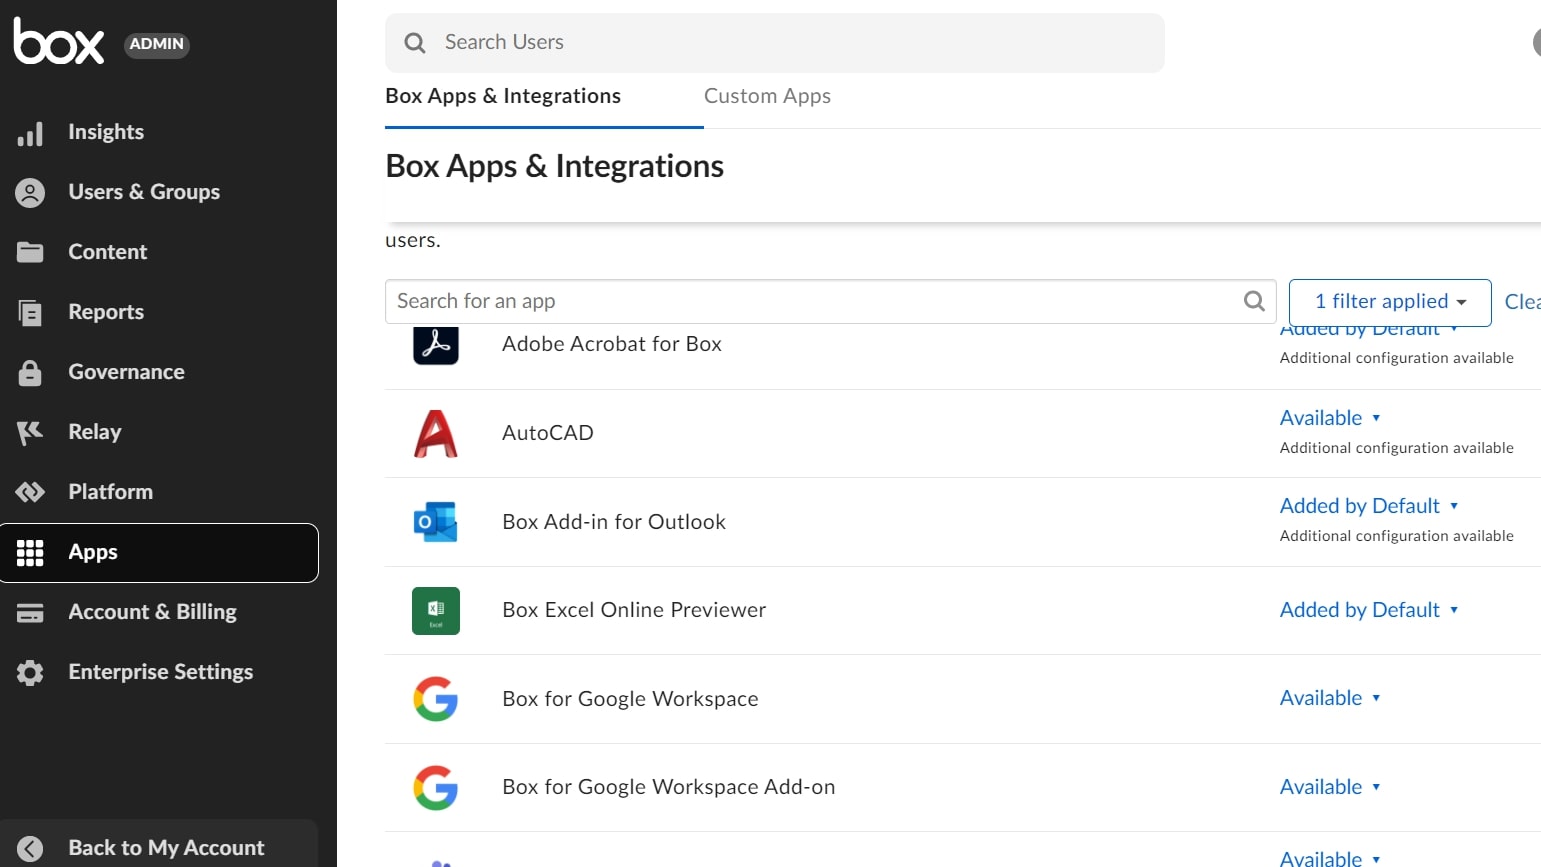Click the Insights bar chart icon

(30, 133)
